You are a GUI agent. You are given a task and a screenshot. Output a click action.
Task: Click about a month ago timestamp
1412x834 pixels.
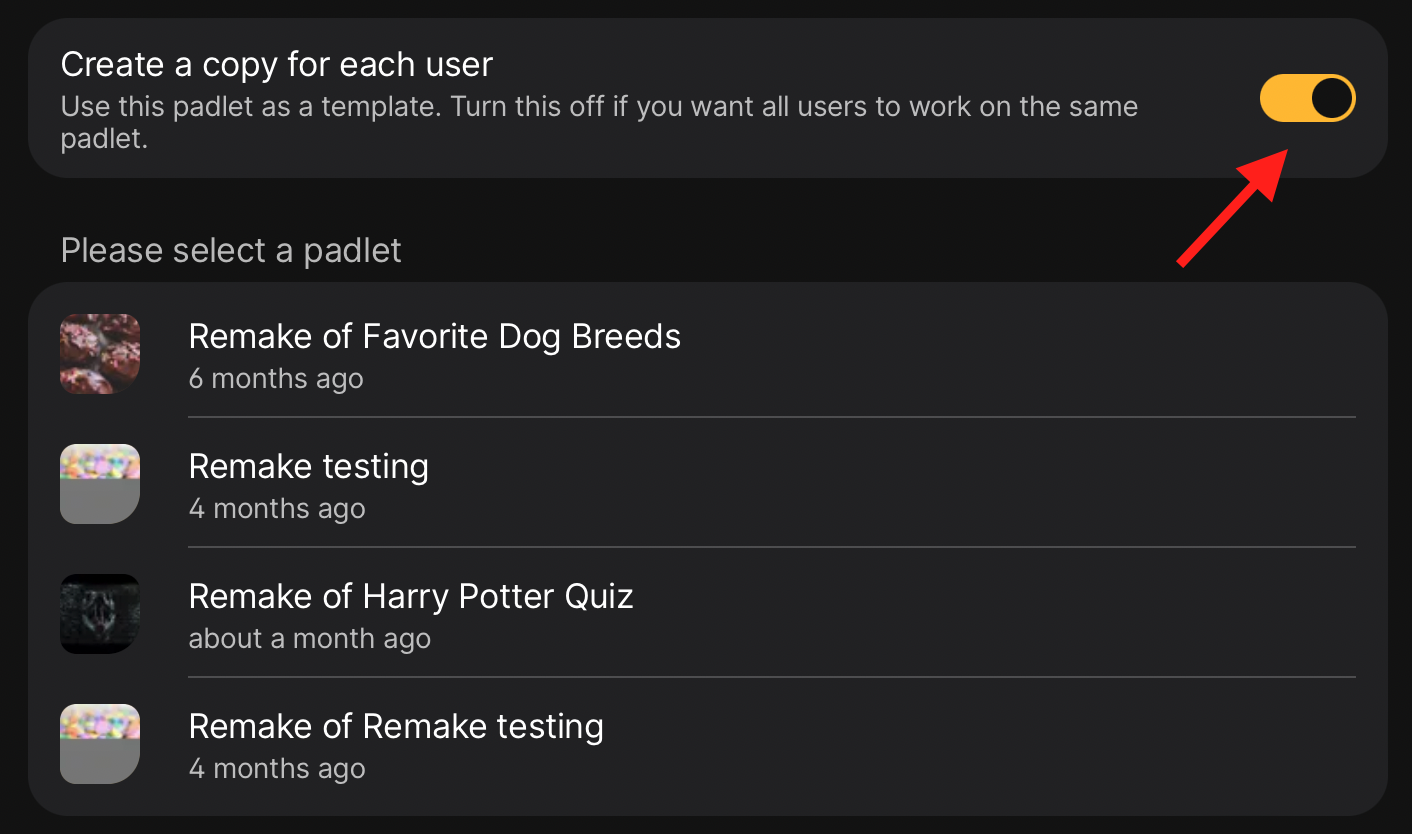310,639
